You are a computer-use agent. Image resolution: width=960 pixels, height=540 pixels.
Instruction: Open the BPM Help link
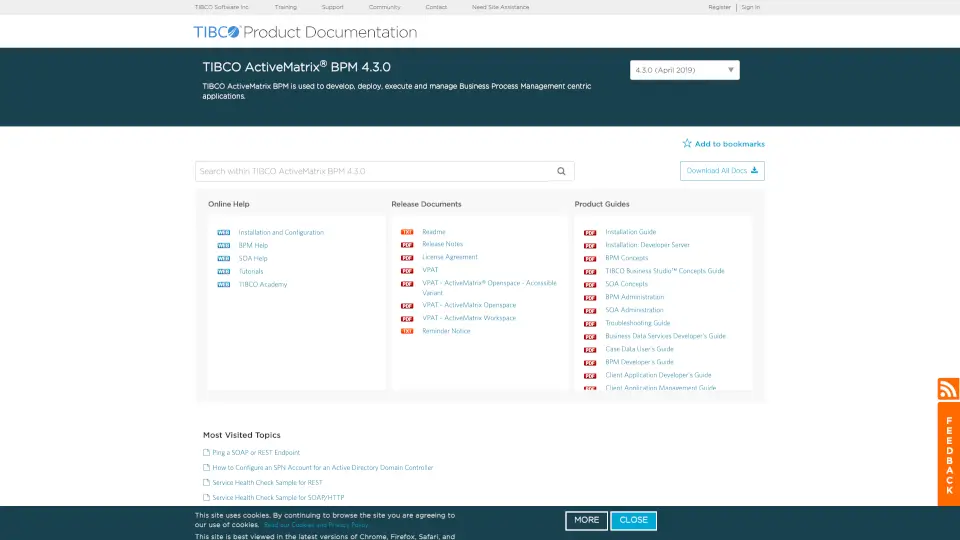(x=253, y=246)
